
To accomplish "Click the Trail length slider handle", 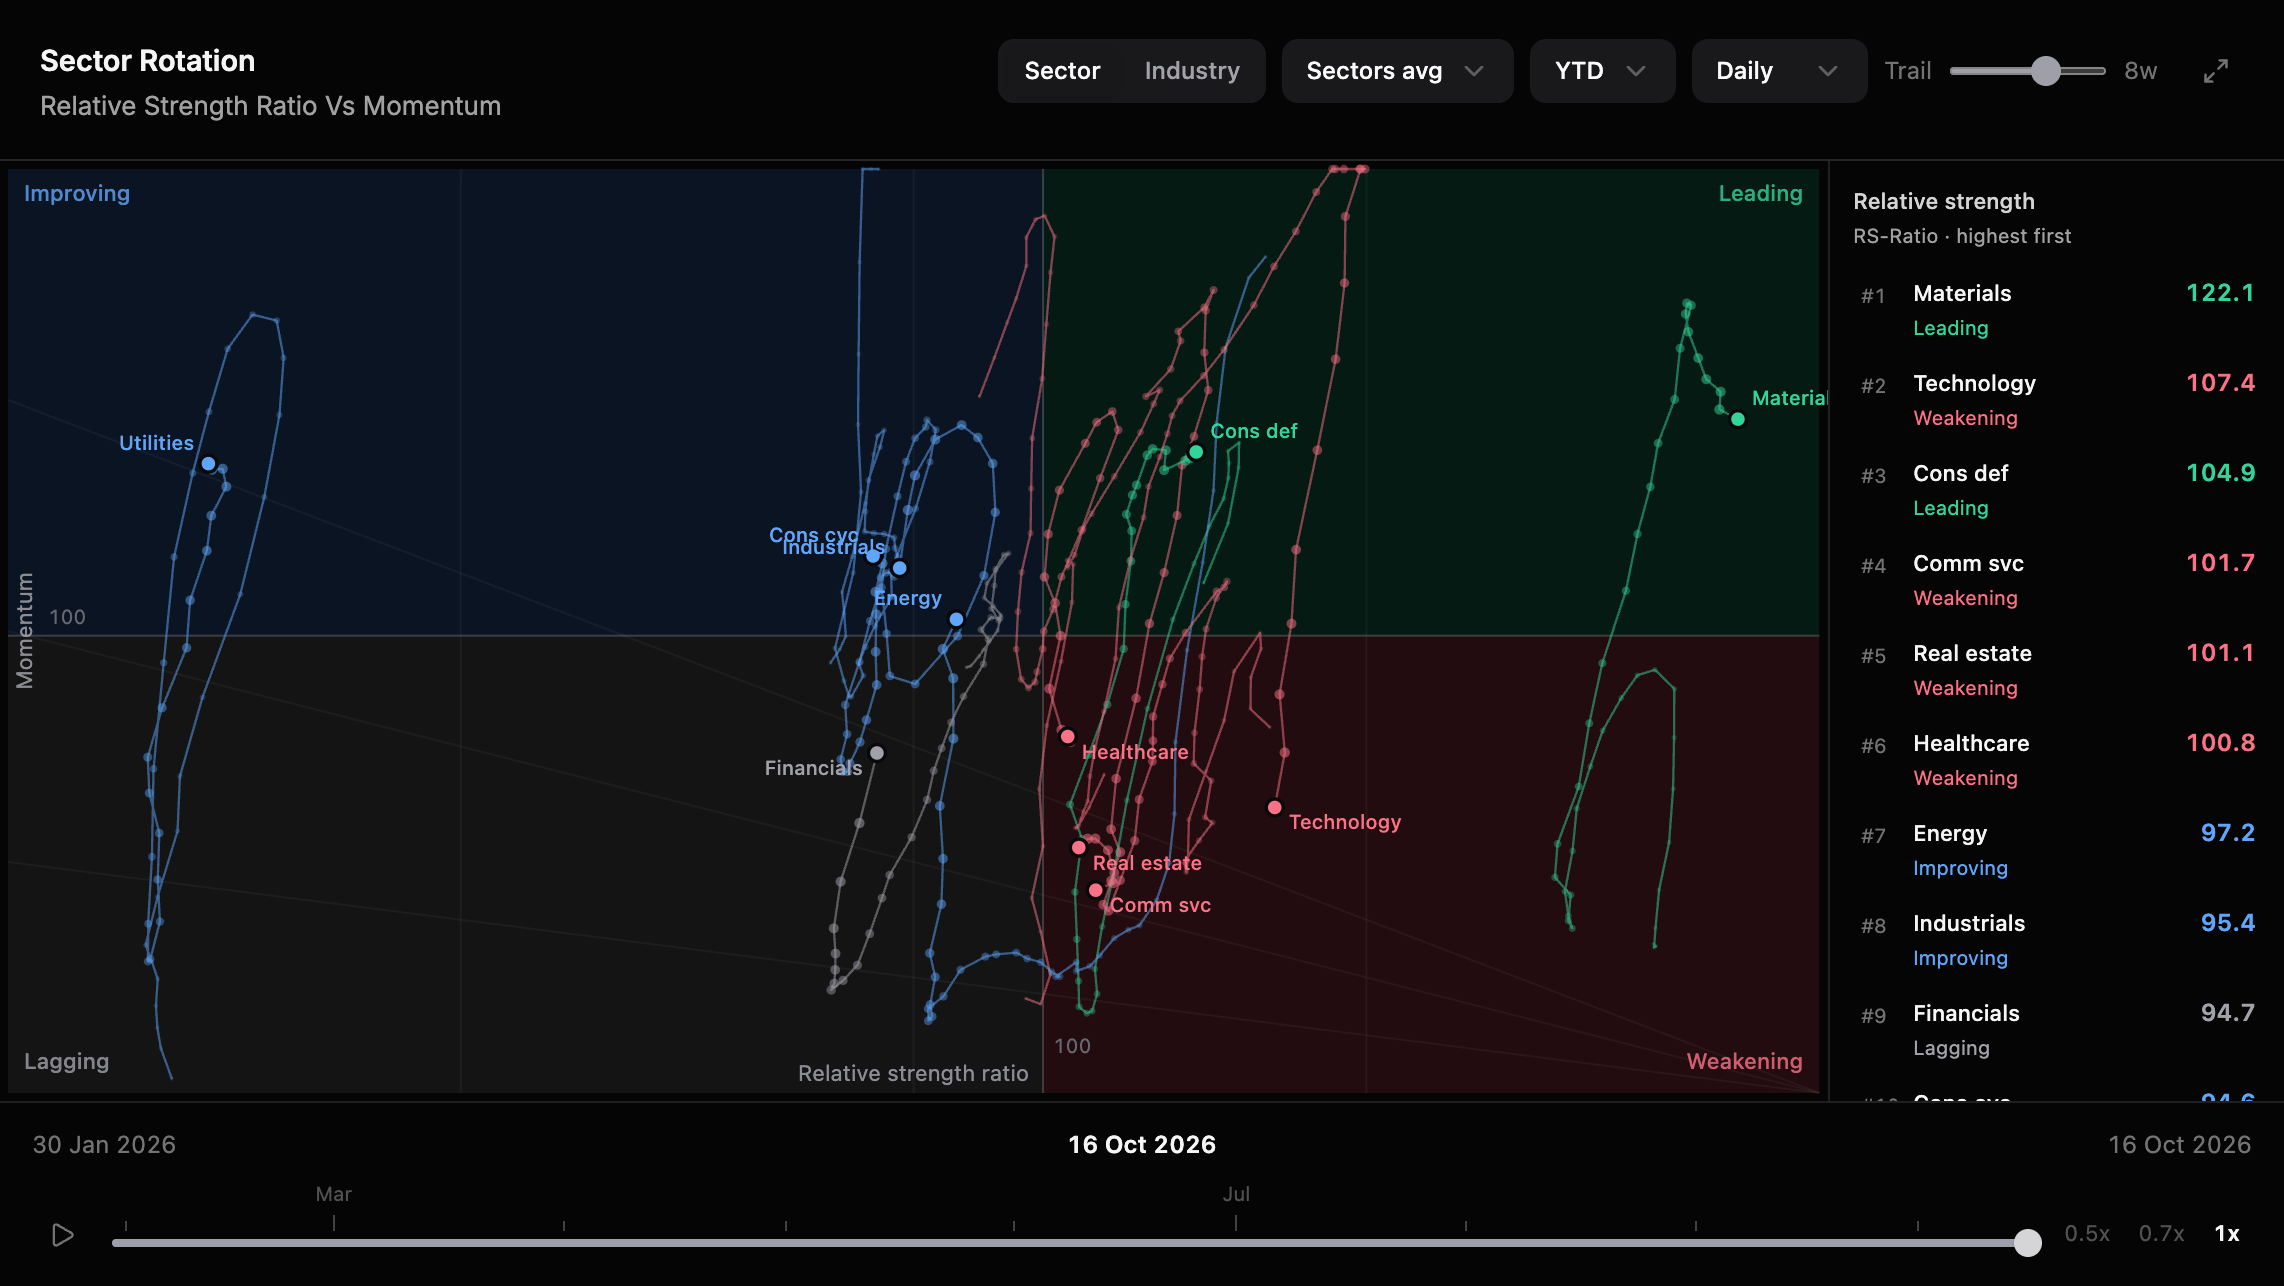I will 2046,71.
